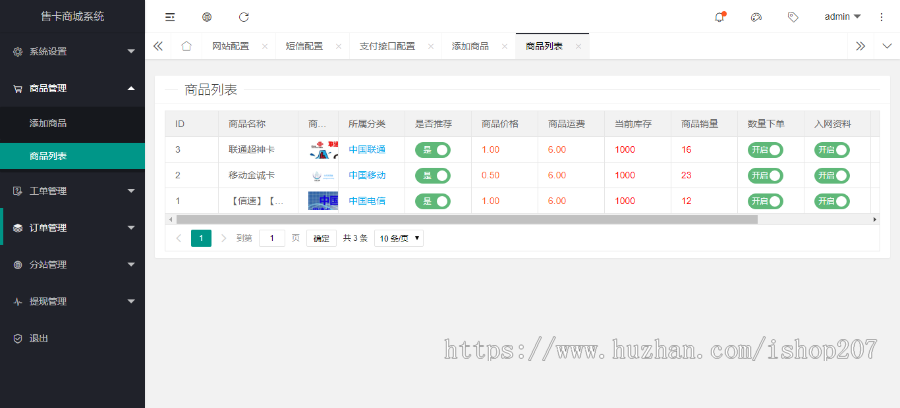The height and width of the screenshot is (408, 900).
Task: Click the 分站管理 sidebar icon
Action: pos(18,265)
